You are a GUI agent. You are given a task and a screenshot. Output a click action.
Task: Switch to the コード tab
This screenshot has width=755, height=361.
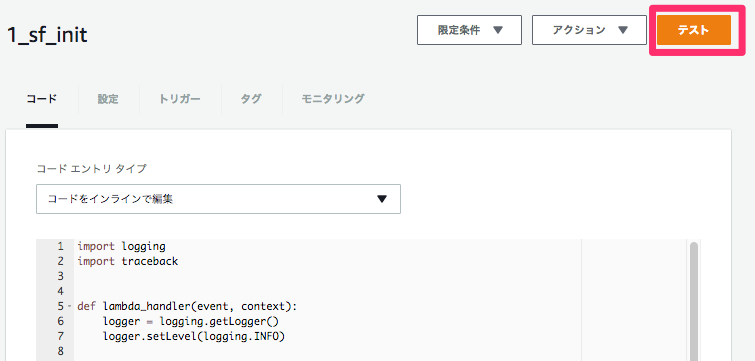pos(42,99)
